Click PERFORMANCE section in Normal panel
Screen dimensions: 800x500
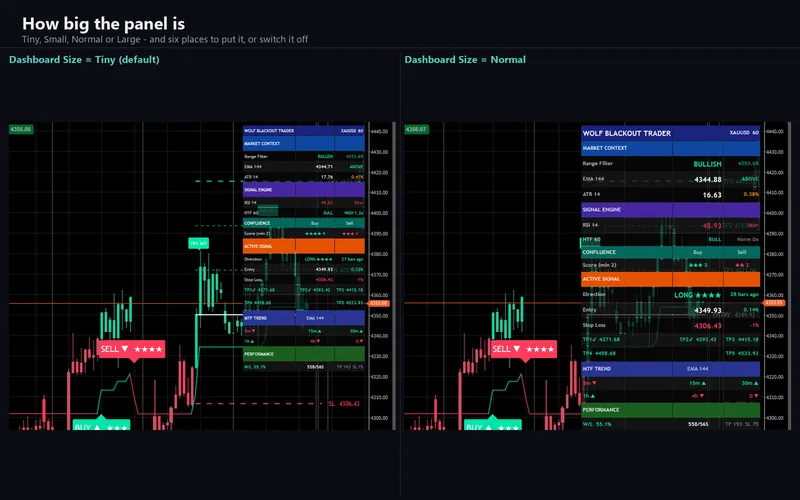coord(670,410)
